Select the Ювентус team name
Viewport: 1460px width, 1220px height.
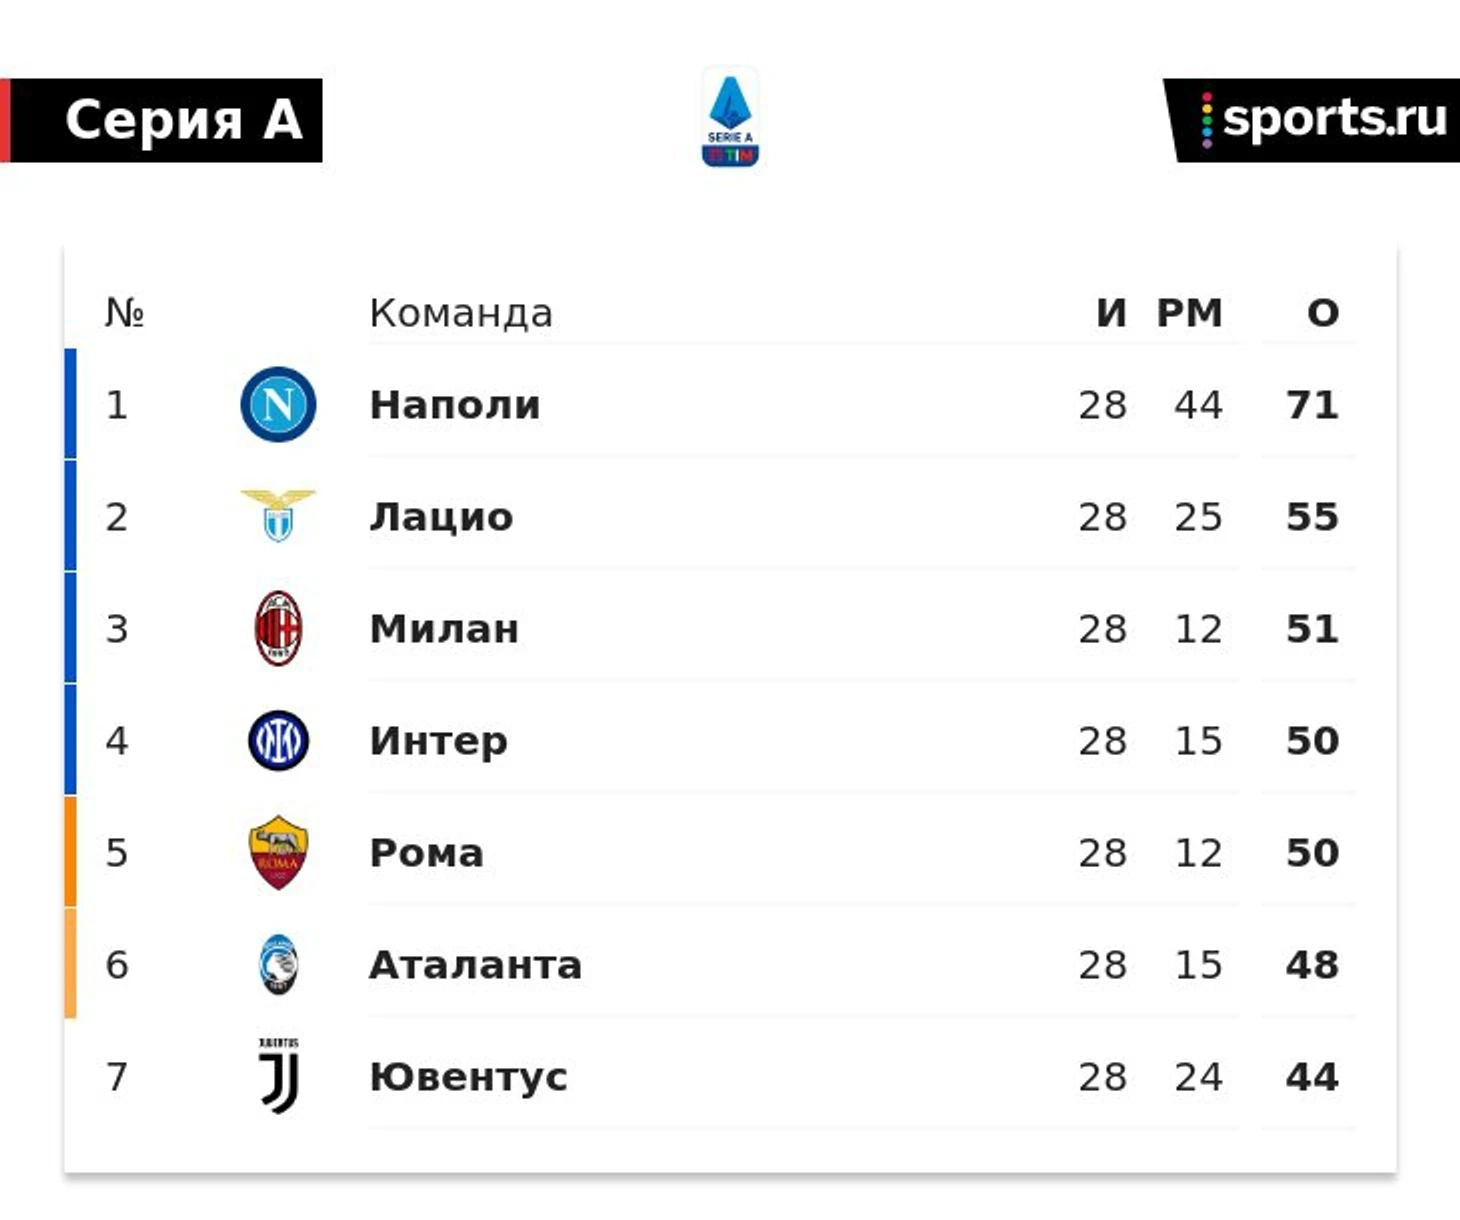tap(468, 1077)
